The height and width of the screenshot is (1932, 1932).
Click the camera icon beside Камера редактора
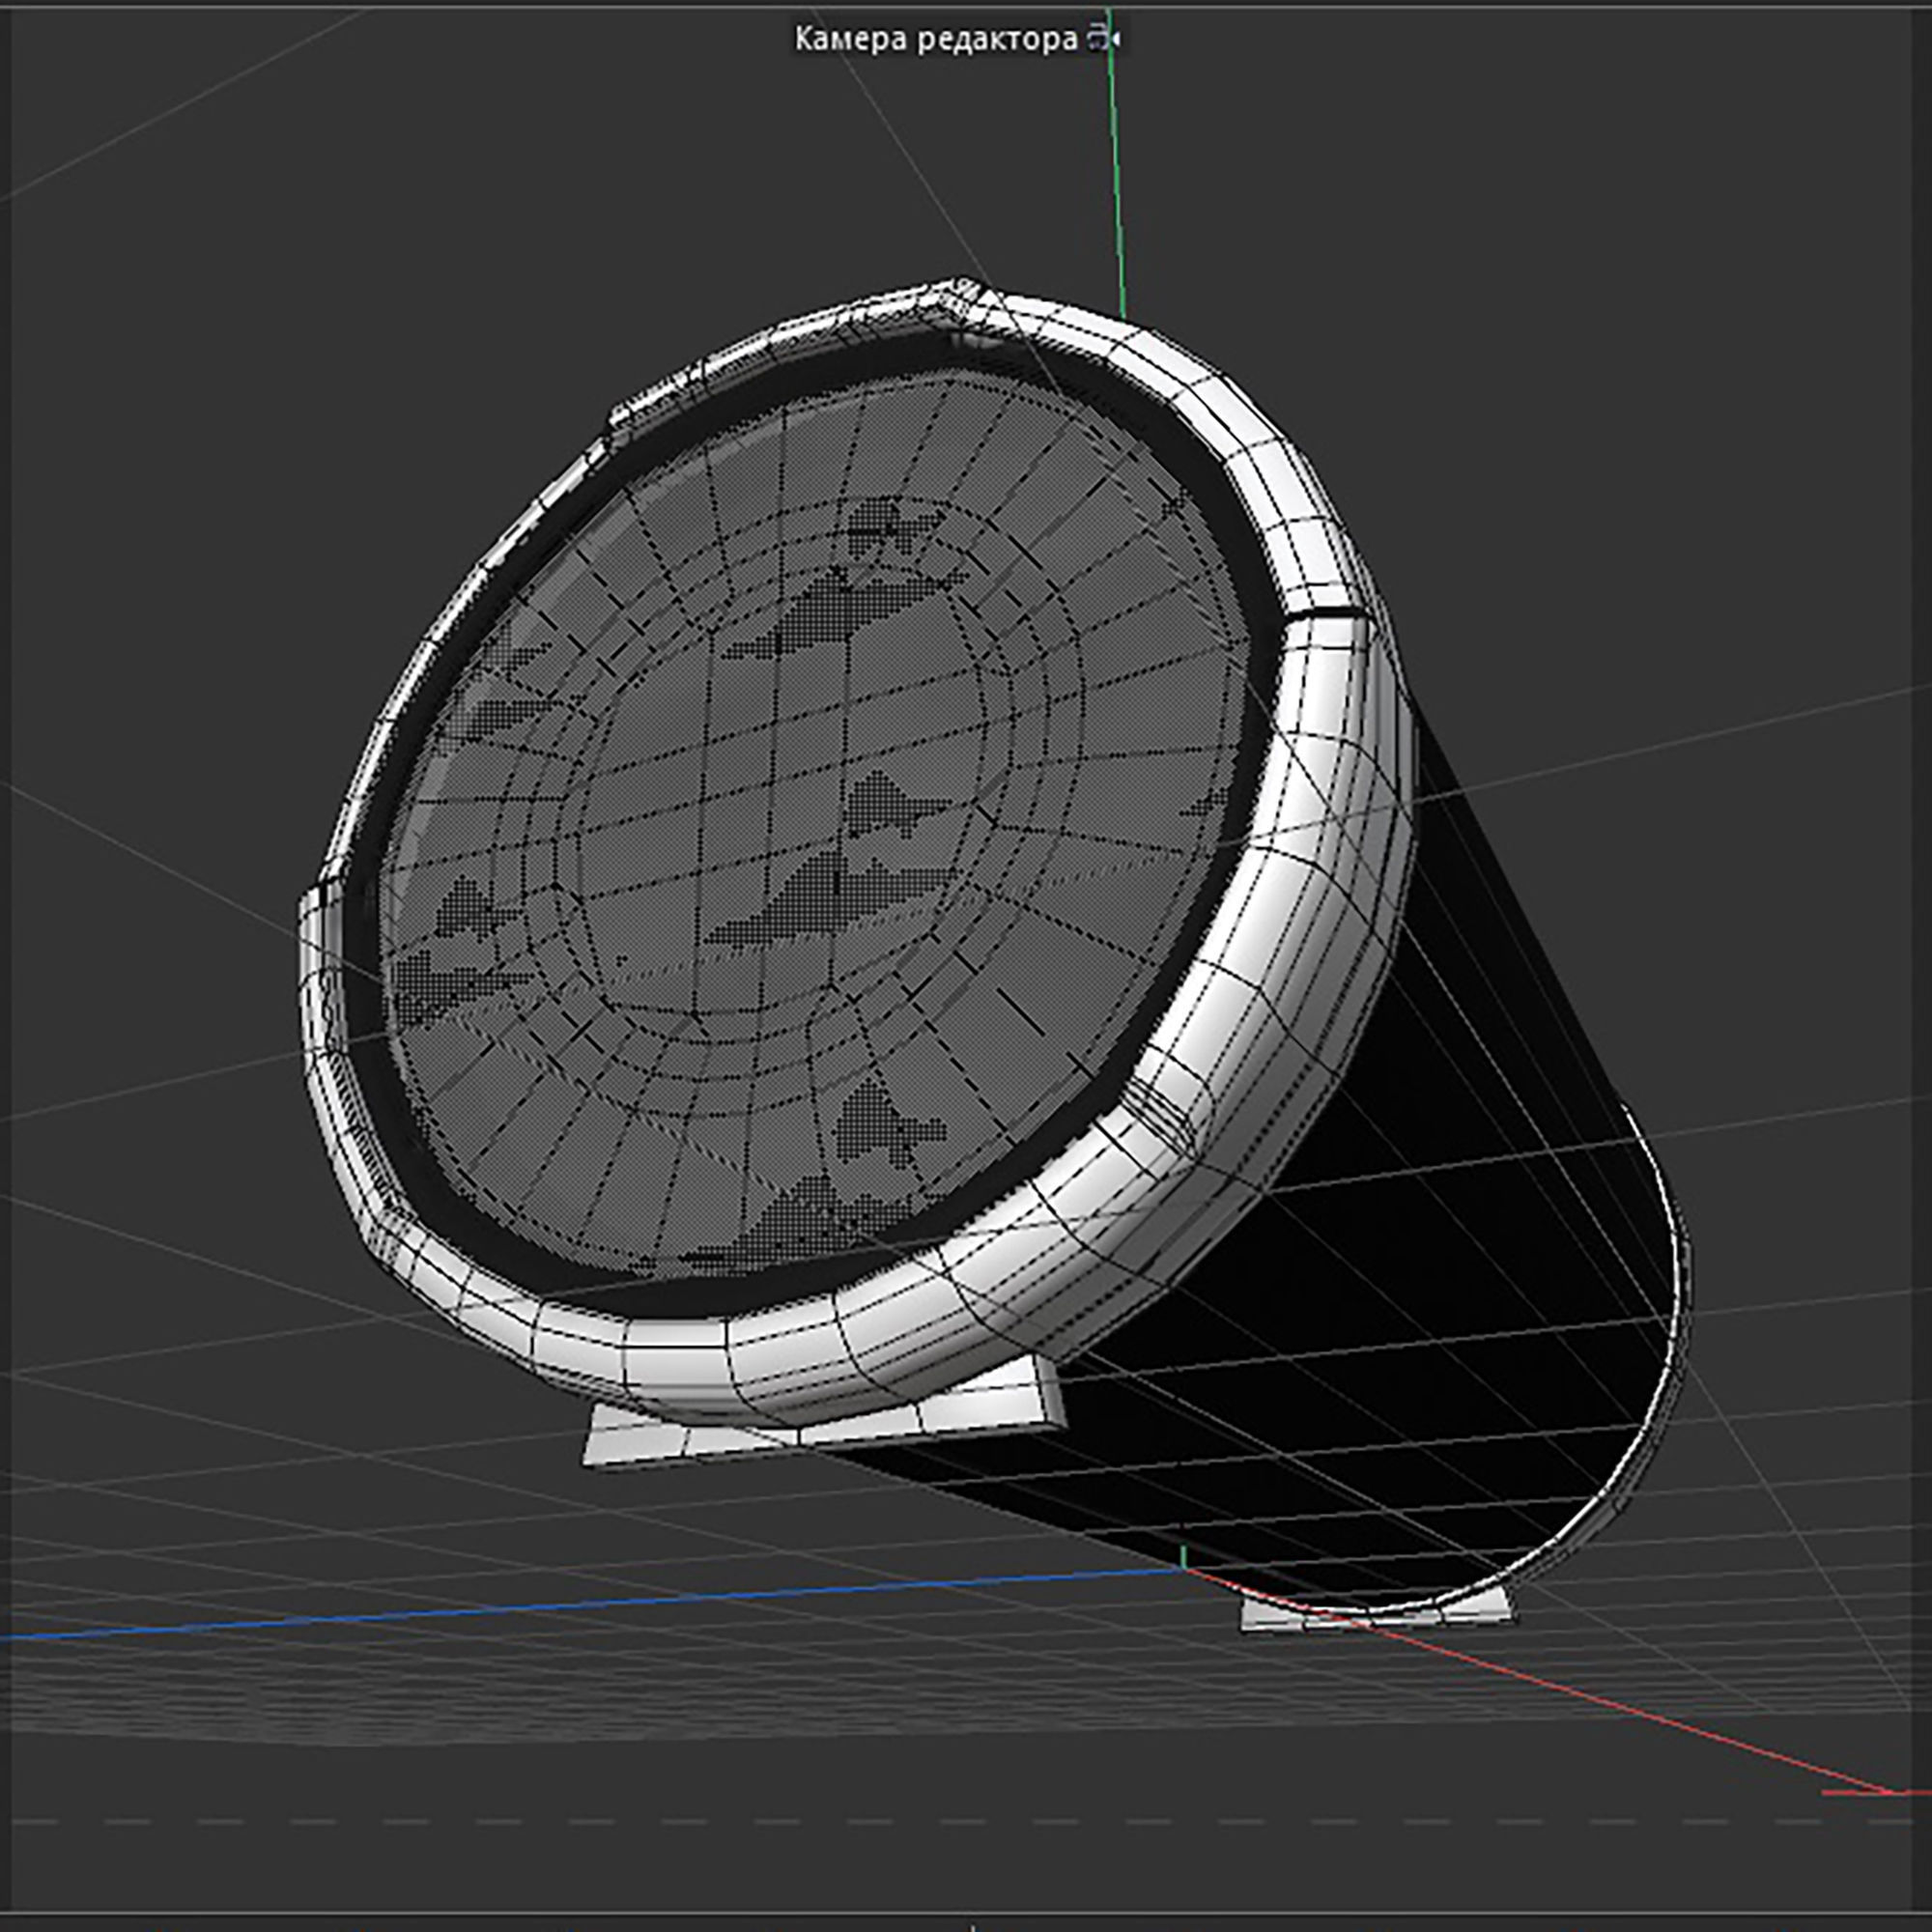[1103, 39]
